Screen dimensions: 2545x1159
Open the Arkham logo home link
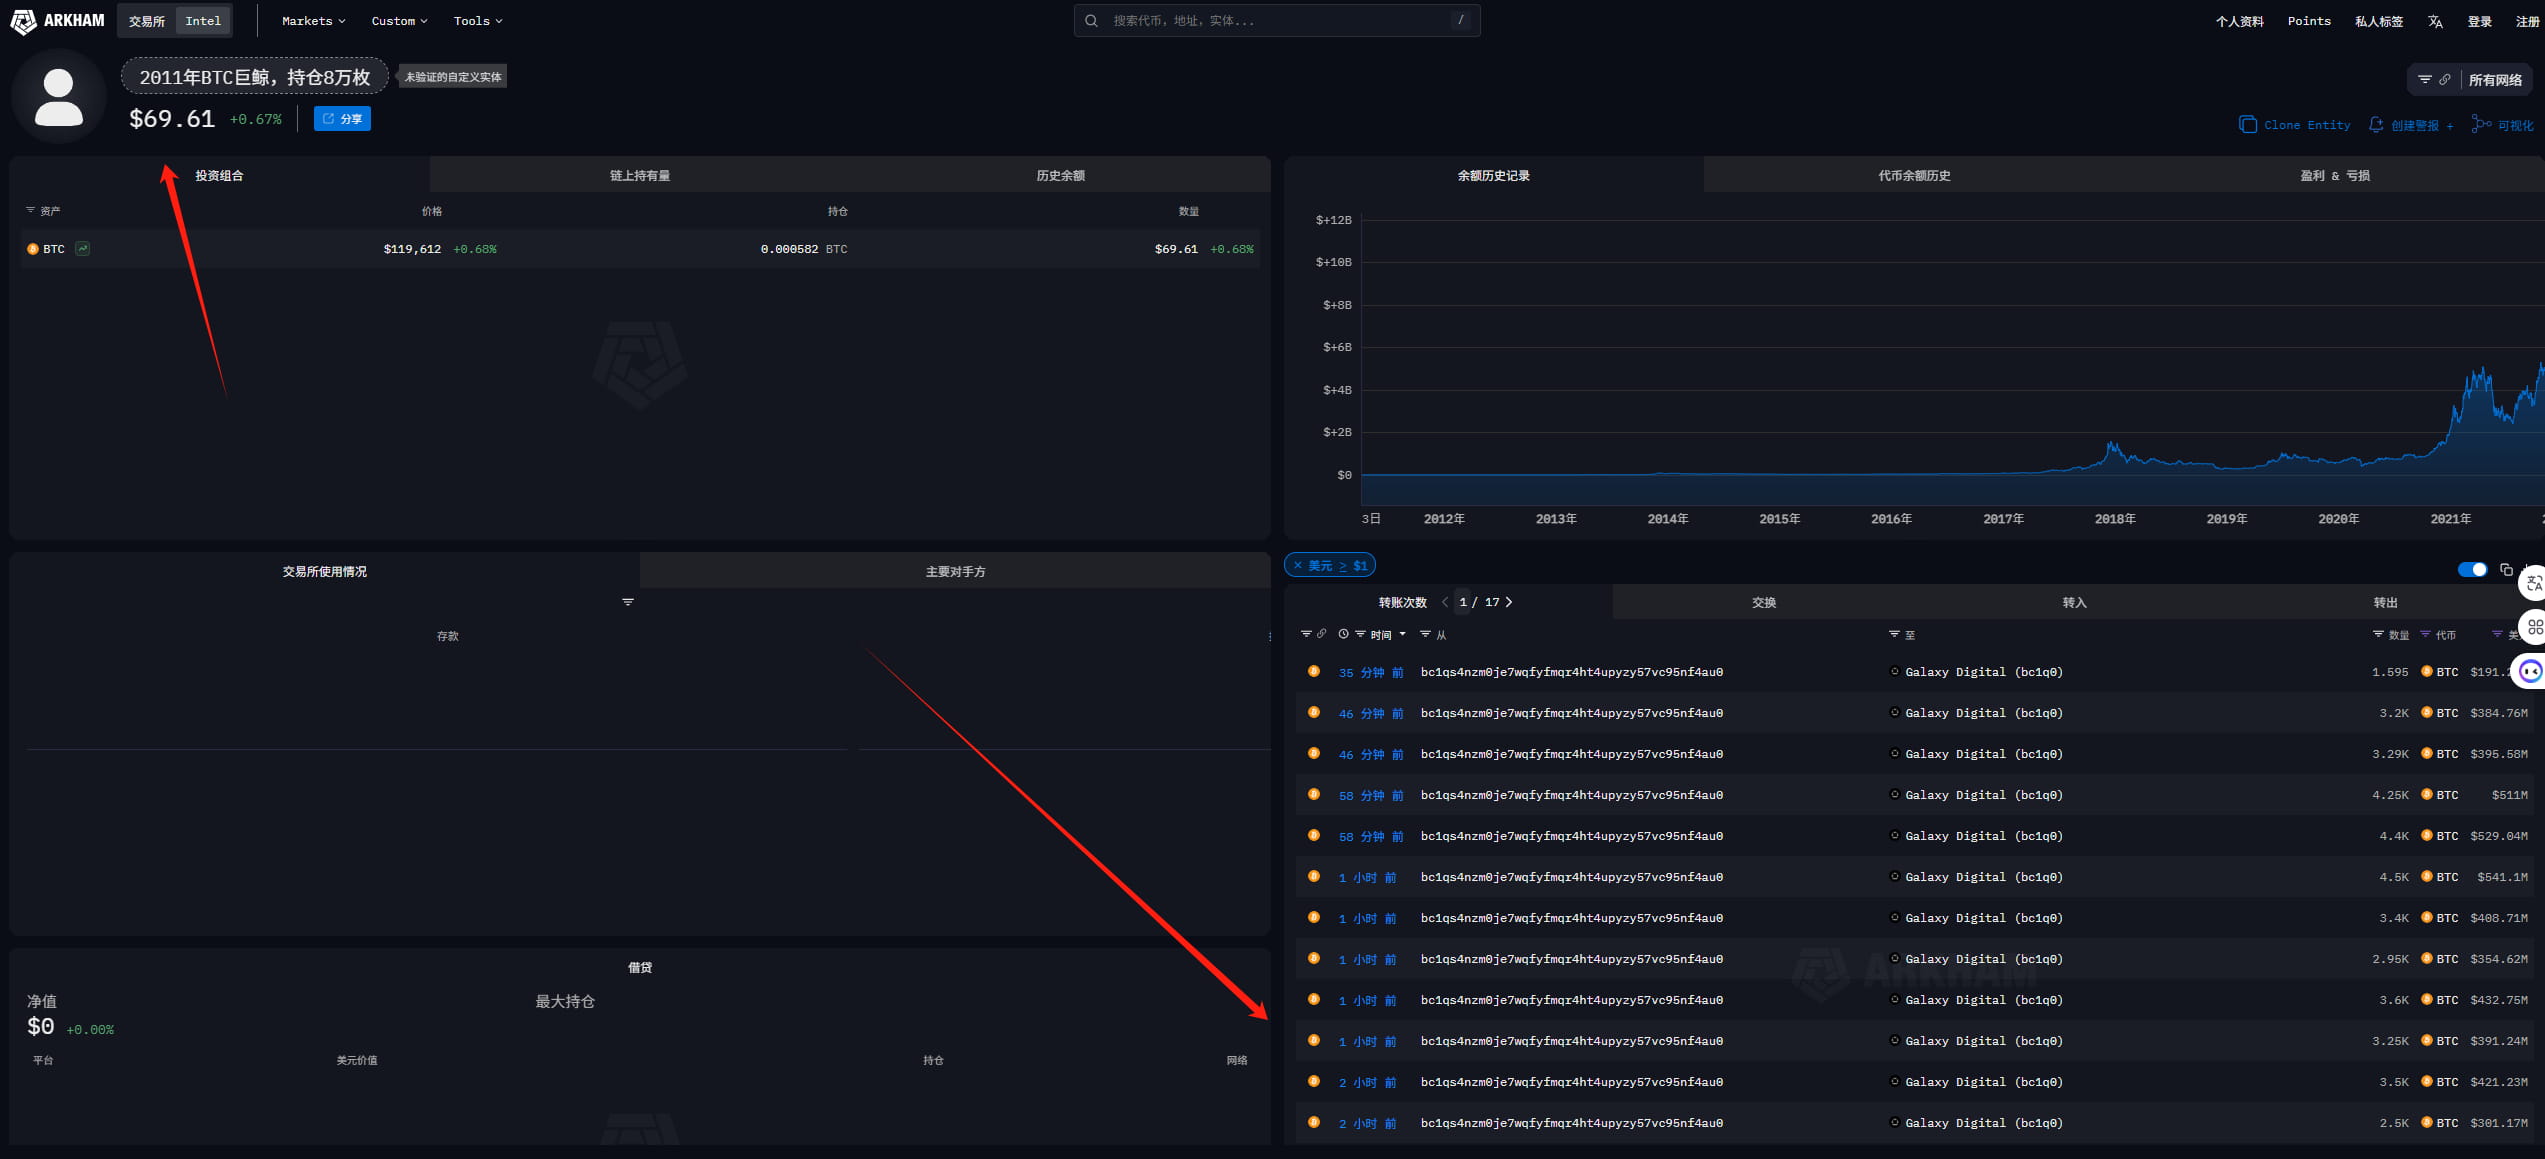(x=57, y=20)
